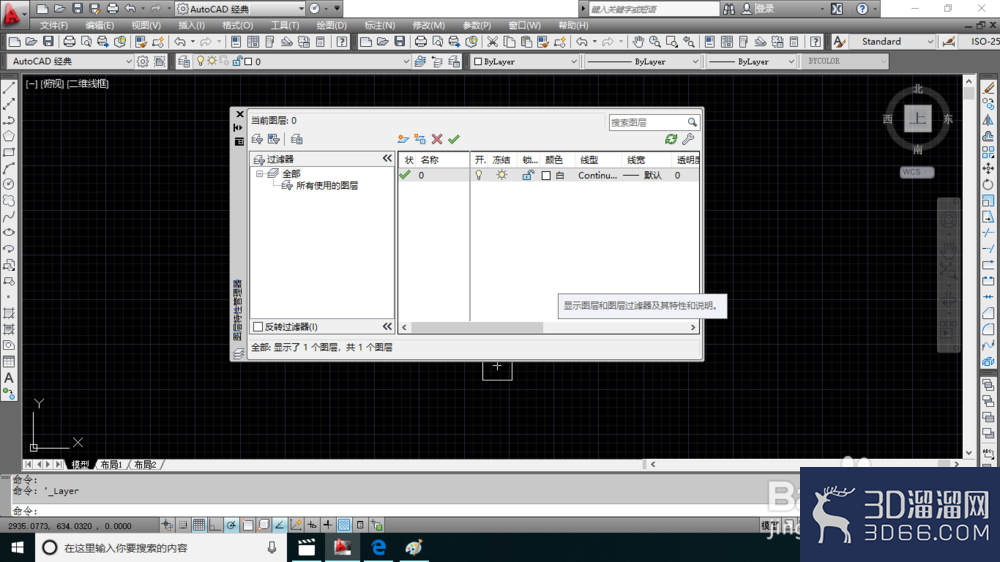Image resolution: width=1000 pixels, height=562 pixels.
Task: Click the Workspace Settings gear icon
Action: click(x=142, y=61)
